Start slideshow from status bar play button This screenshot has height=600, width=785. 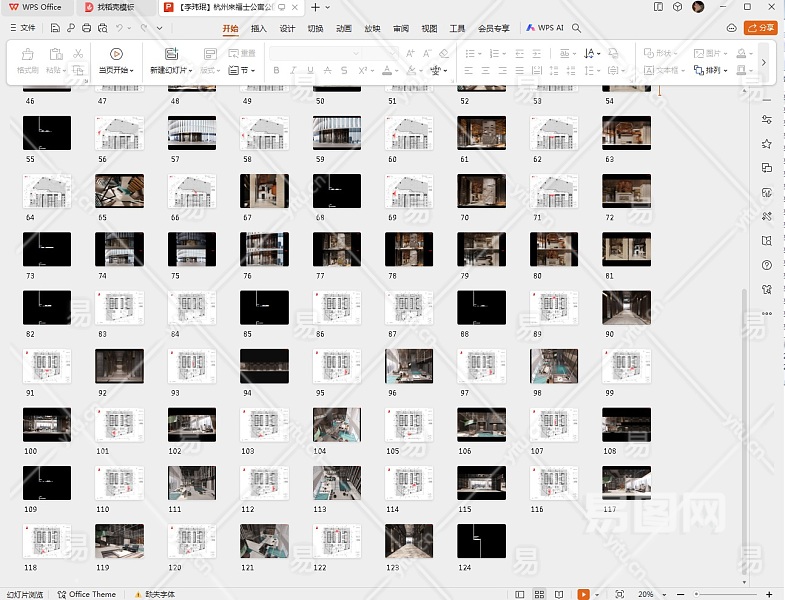click(583, 594)
